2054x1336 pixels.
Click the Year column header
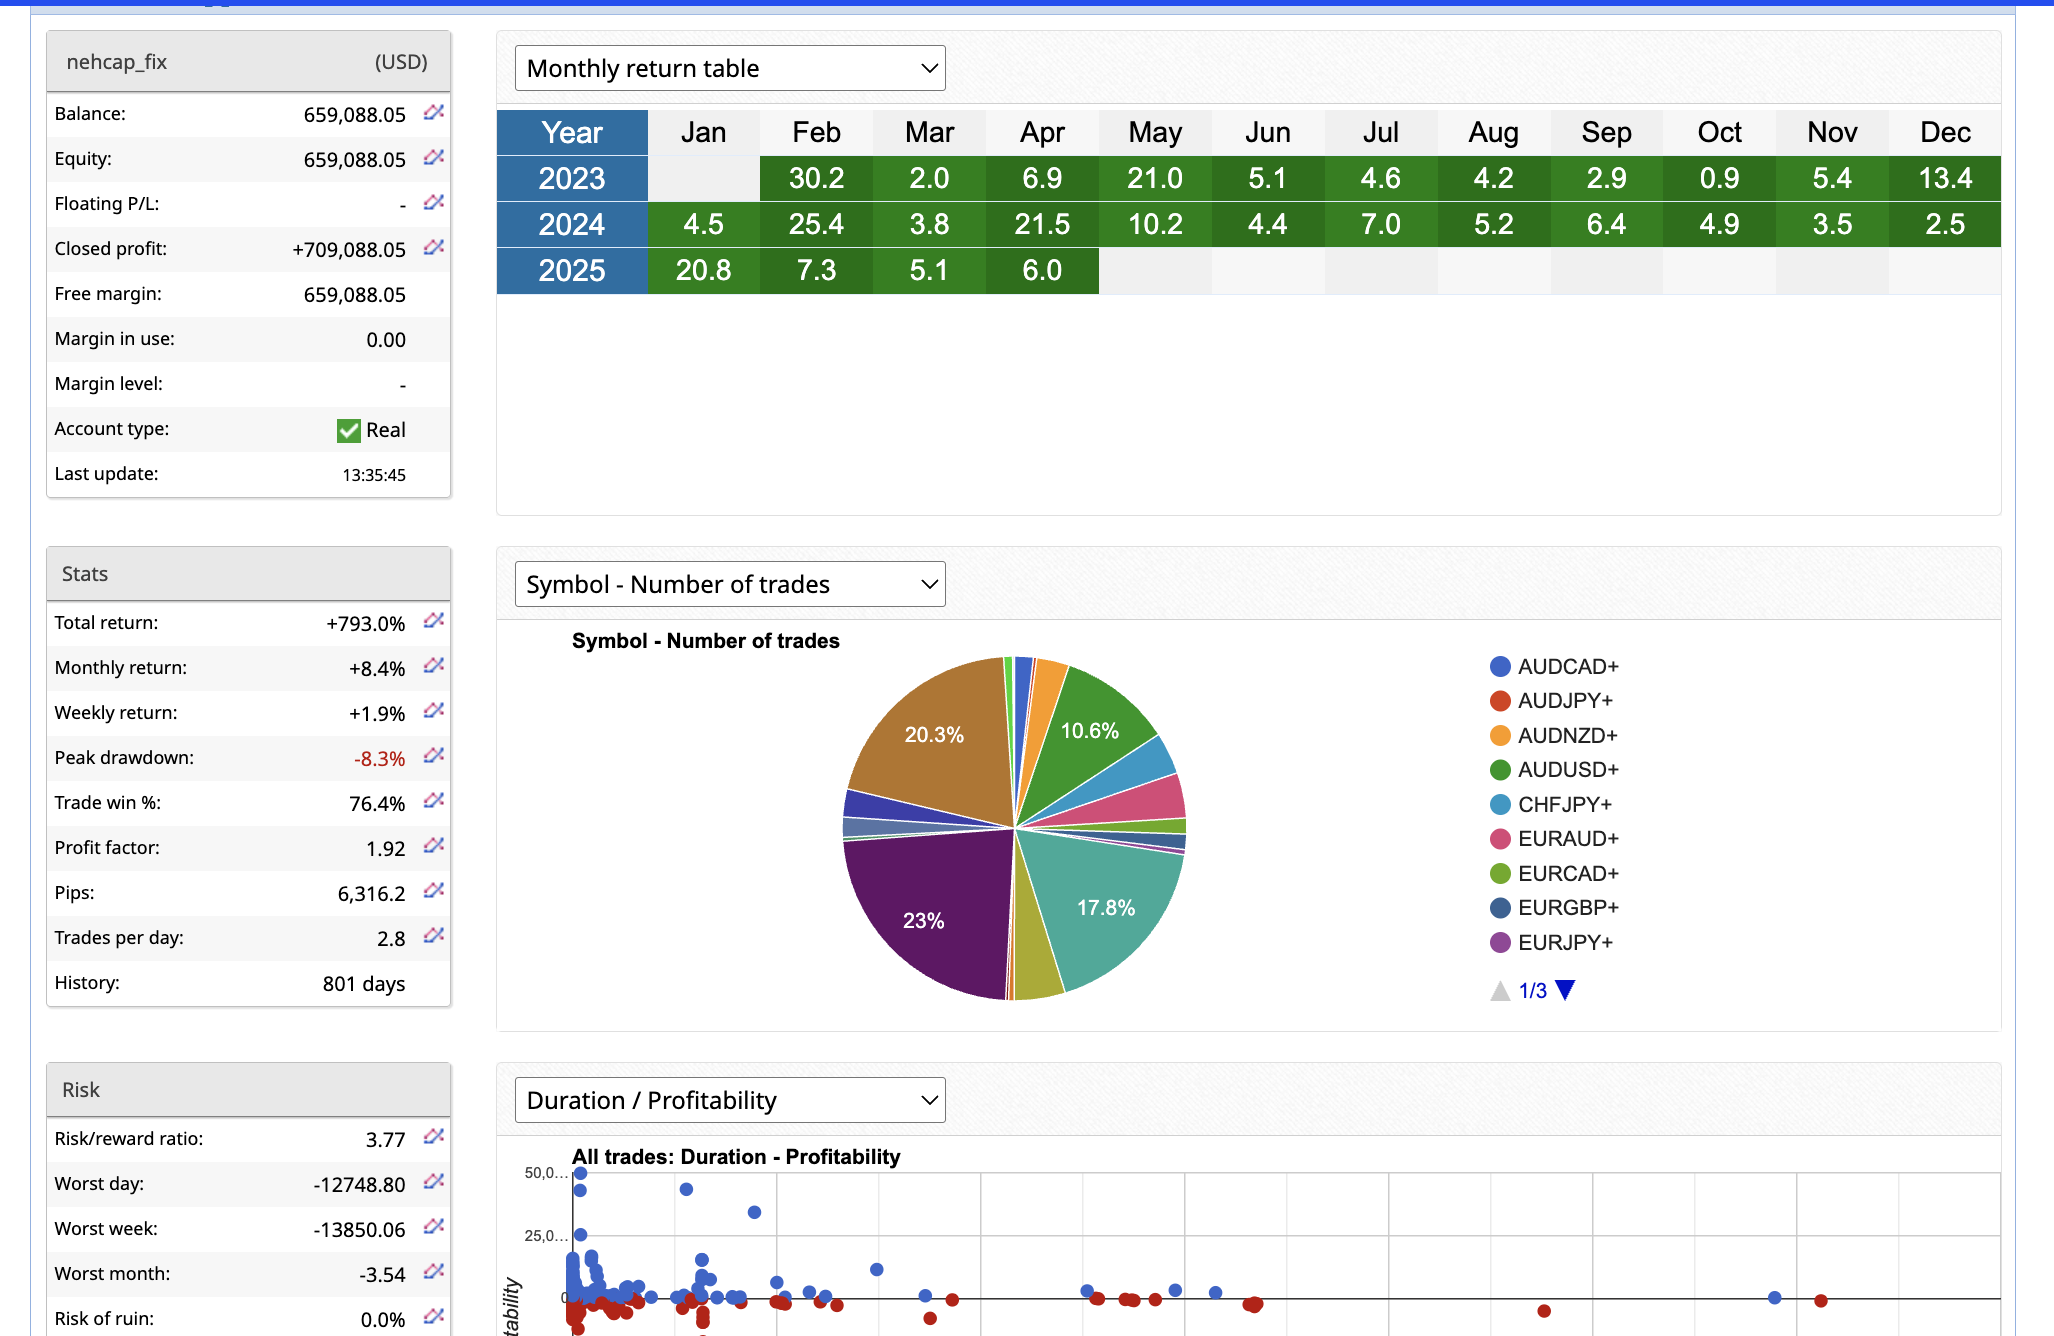pyautogui.click(x=572, y=132)
